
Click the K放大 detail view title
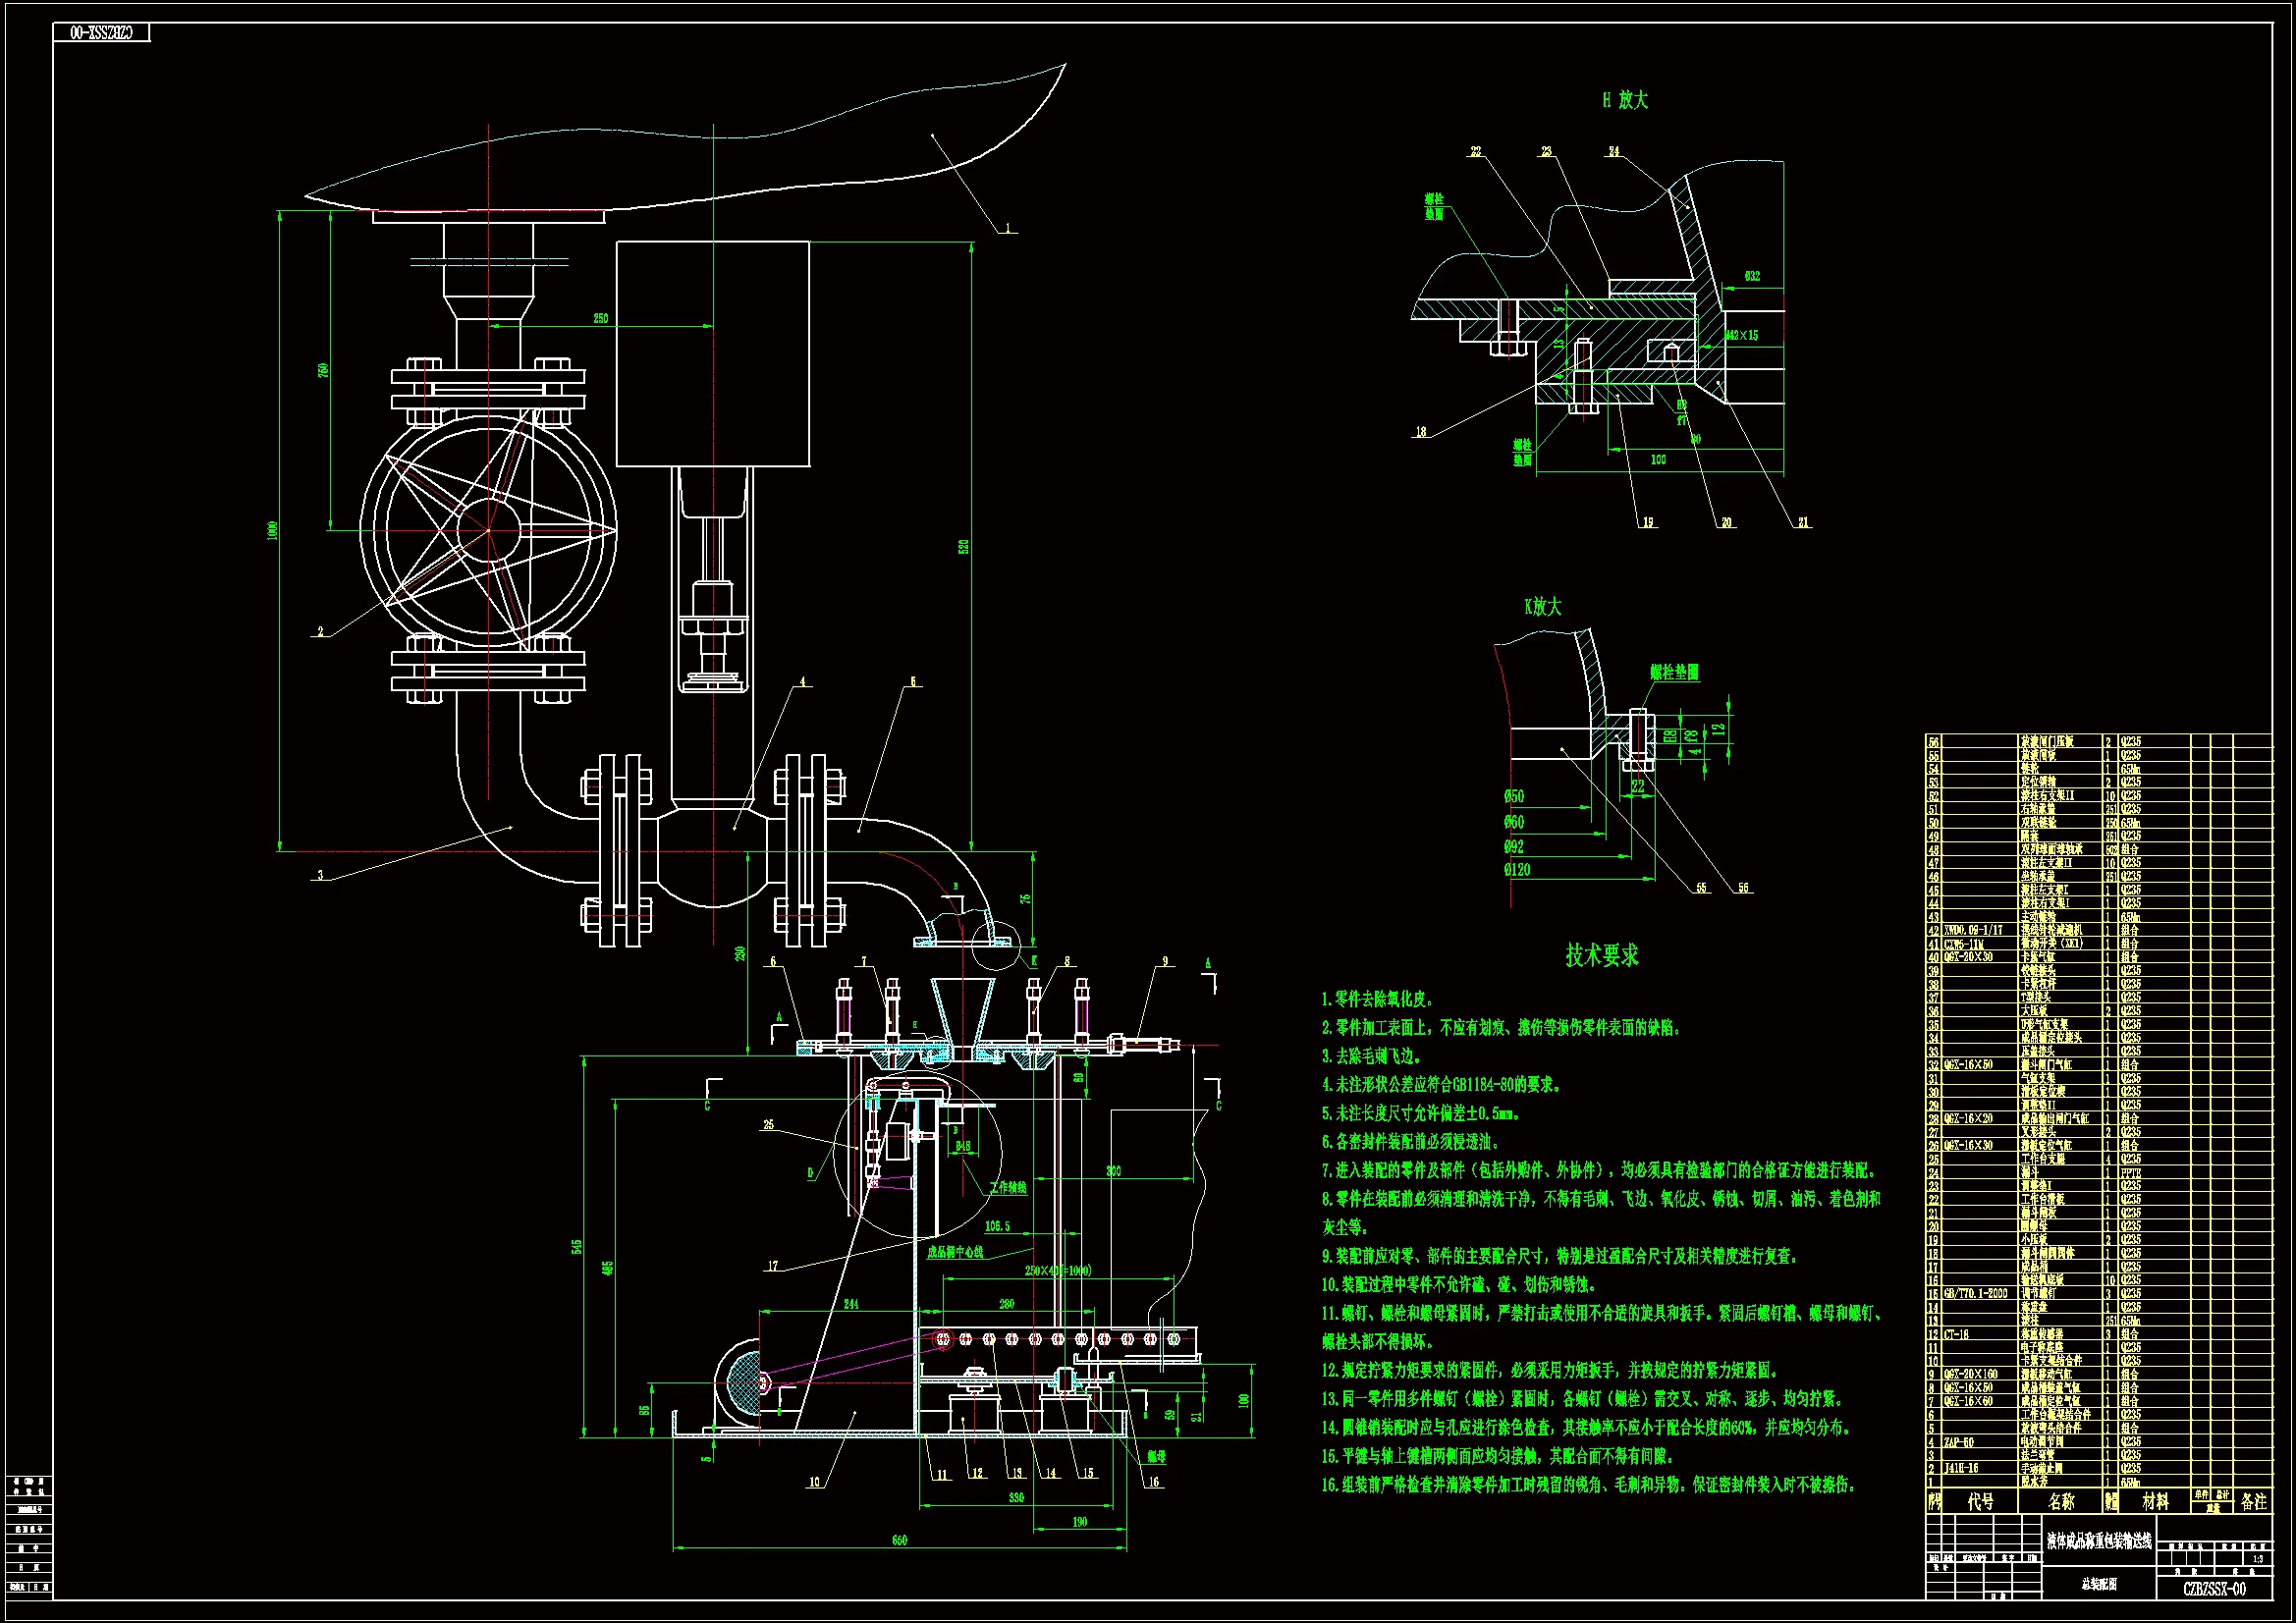(x=1542, y=607)
